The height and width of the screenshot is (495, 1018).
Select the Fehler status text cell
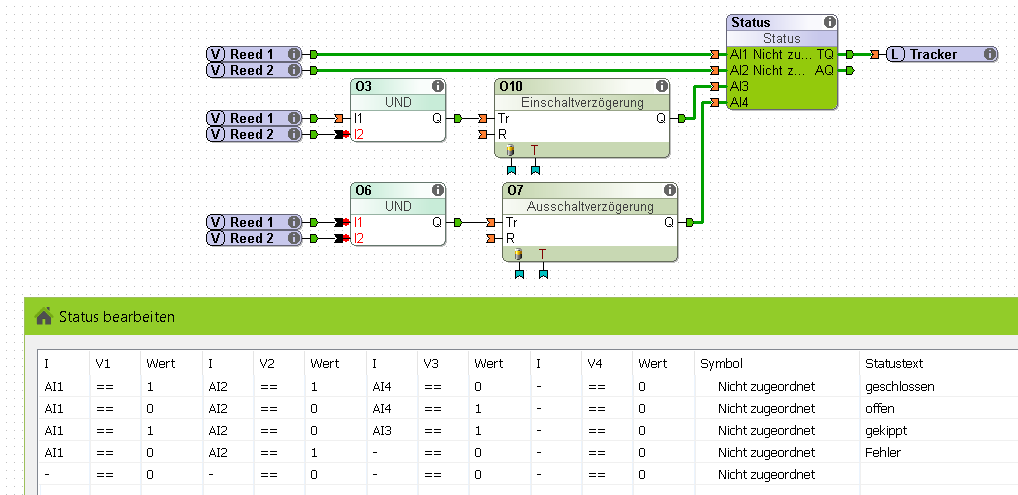pyautogui.click(x=883, y=453)
